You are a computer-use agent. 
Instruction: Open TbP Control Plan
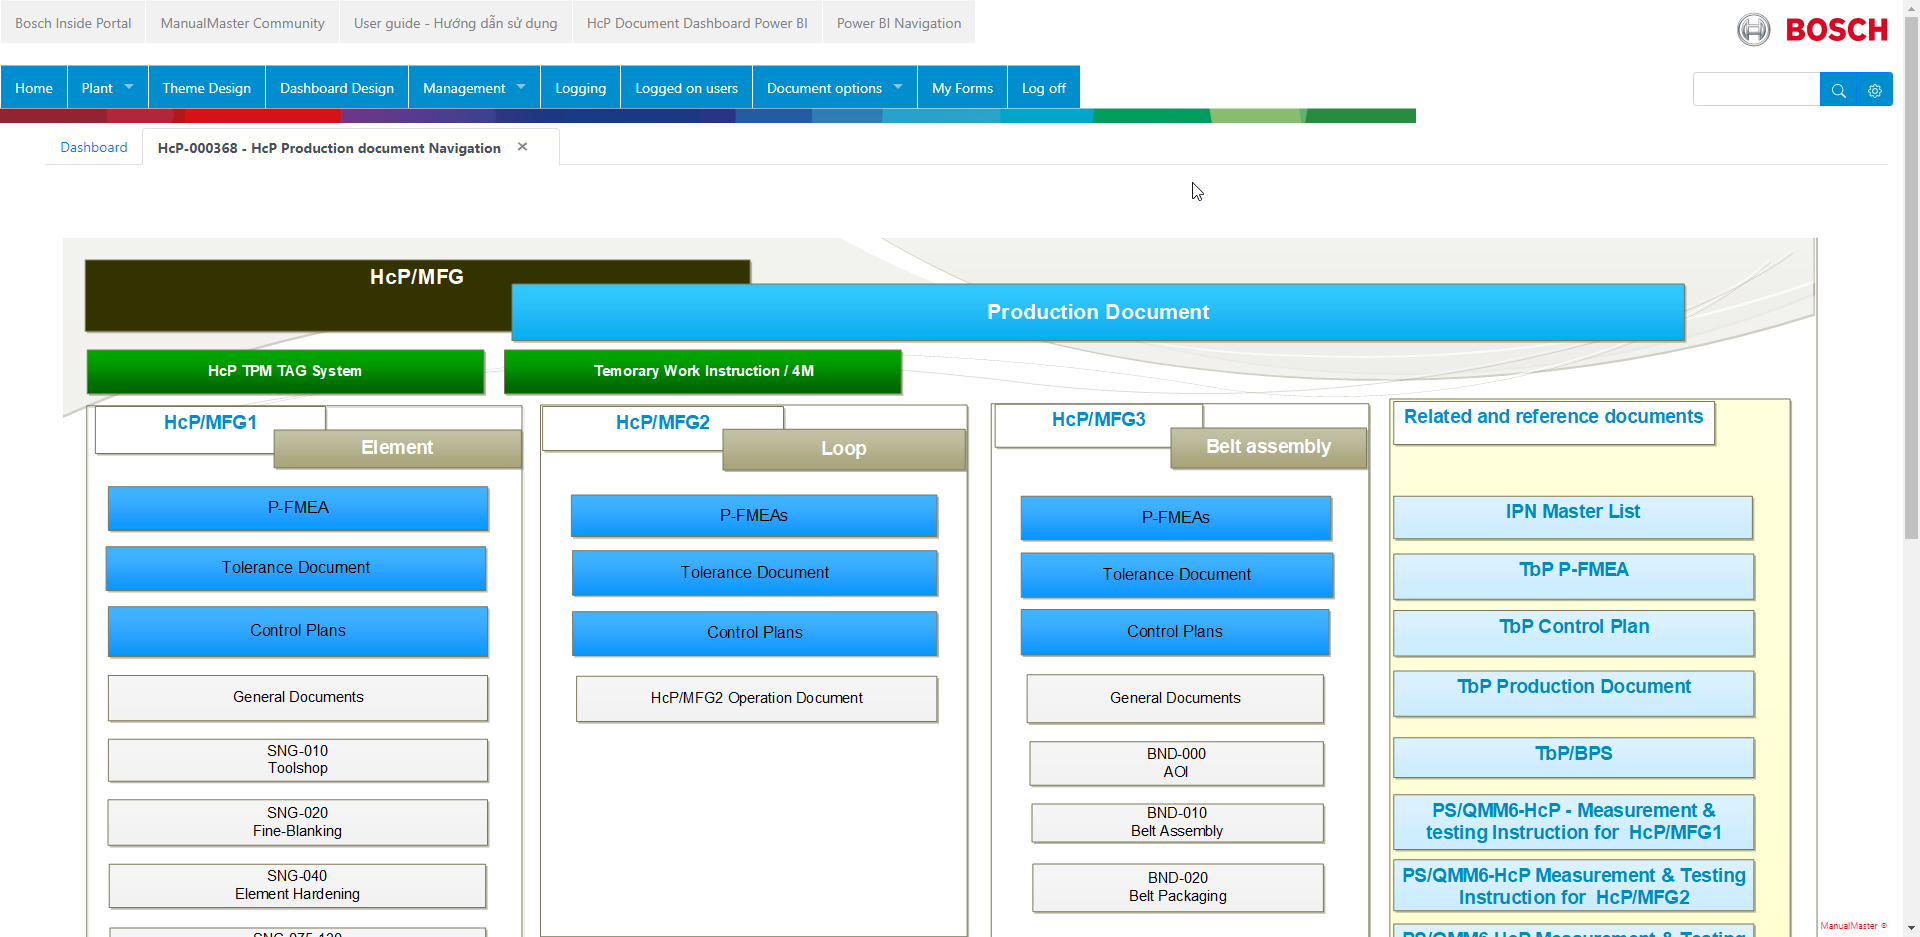pos(1574,633)
